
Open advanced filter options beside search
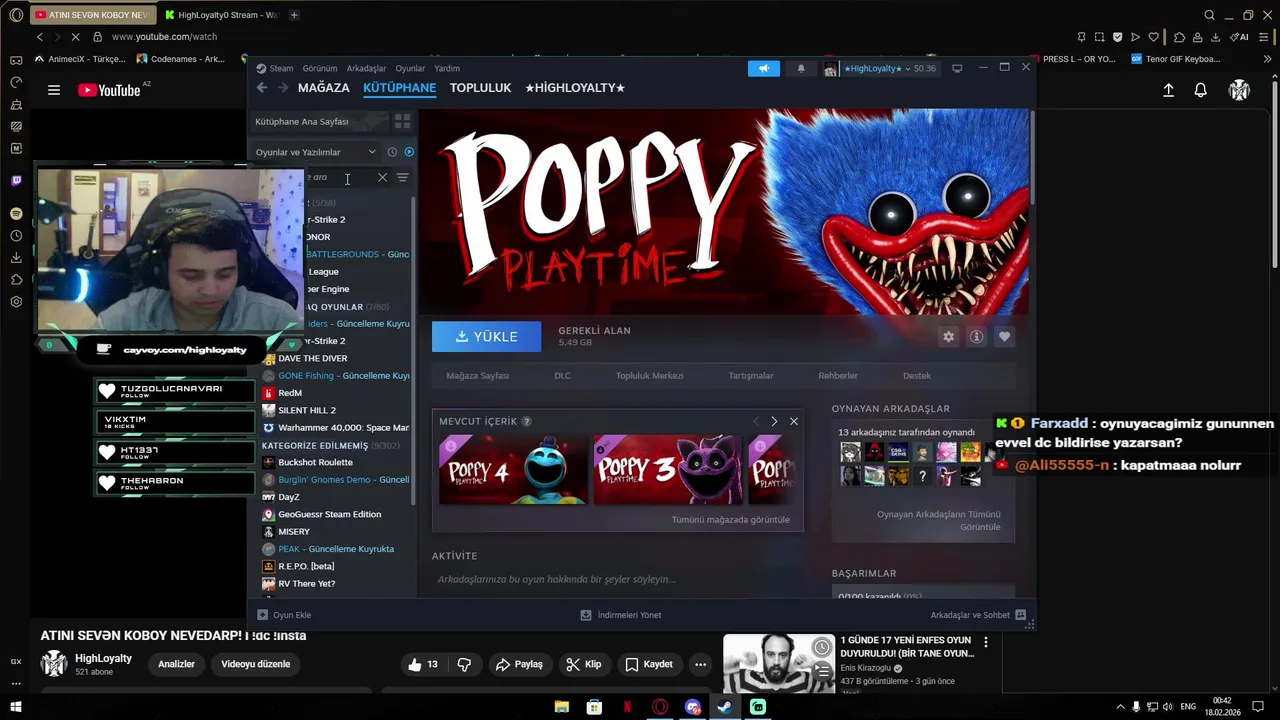[x=402, y=177]
